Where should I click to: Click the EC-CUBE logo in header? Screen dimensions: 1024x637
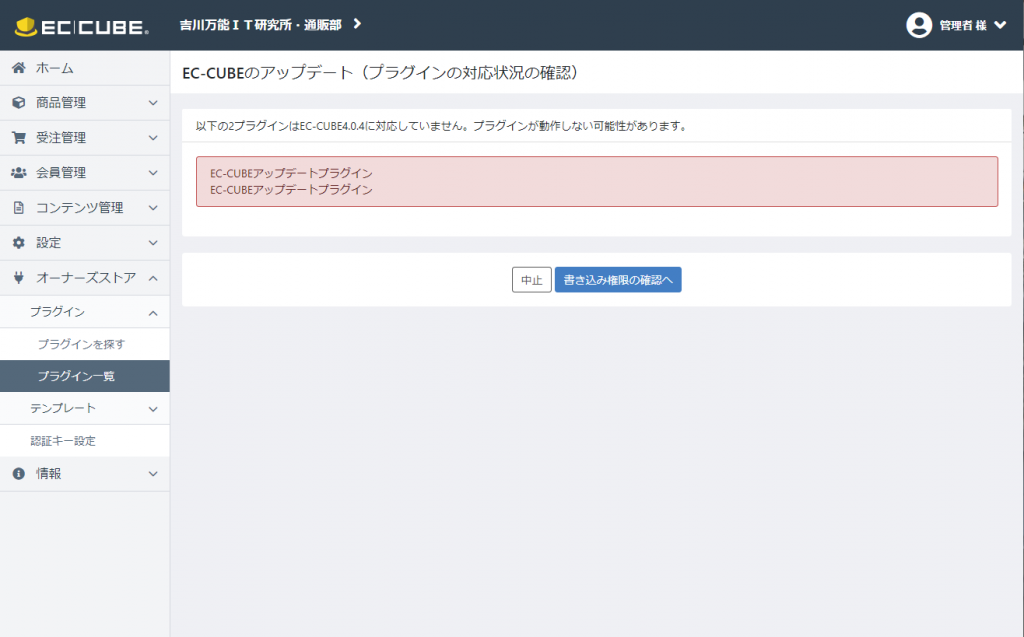coord(82,26)
